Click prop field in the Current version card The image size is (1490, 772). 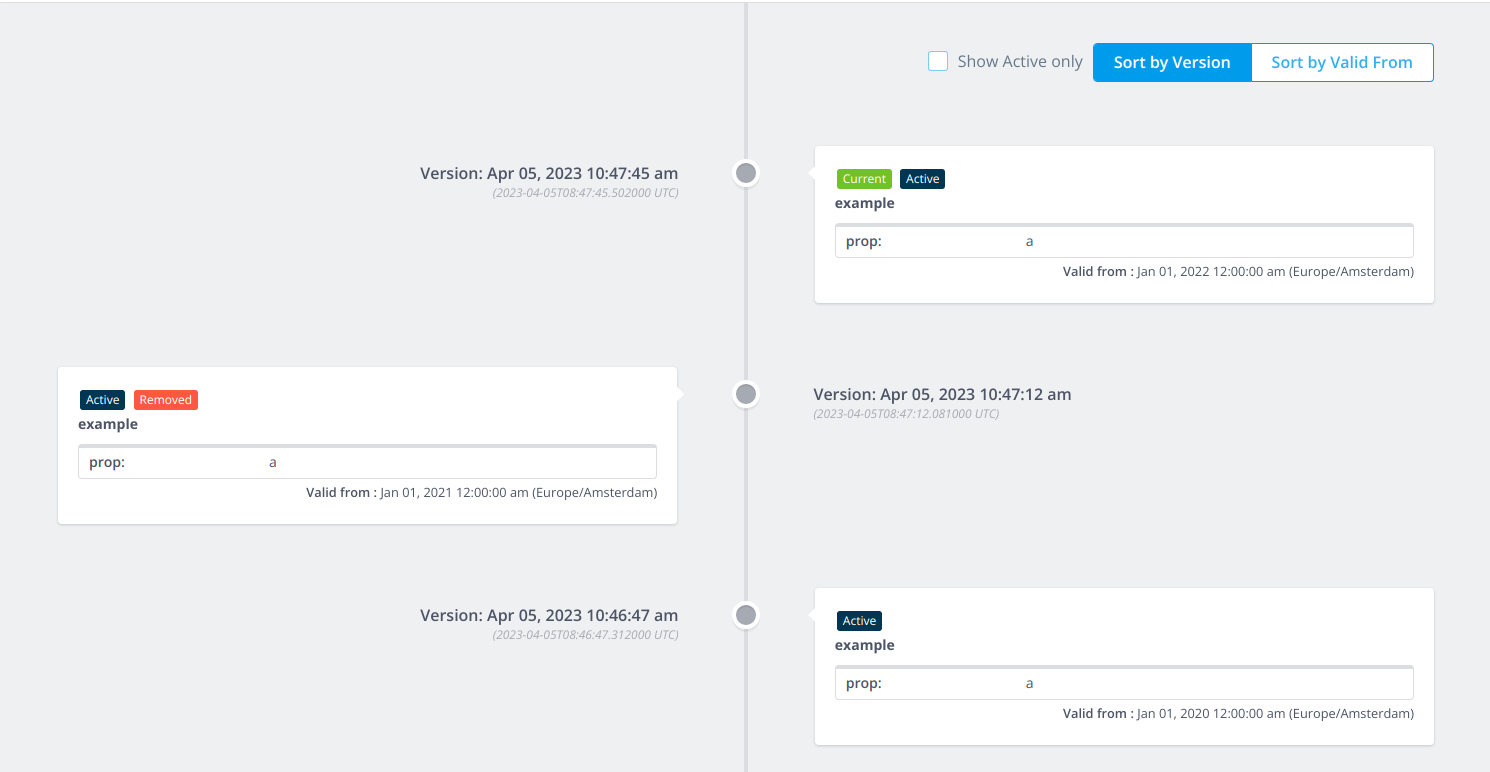[1124, 241]
